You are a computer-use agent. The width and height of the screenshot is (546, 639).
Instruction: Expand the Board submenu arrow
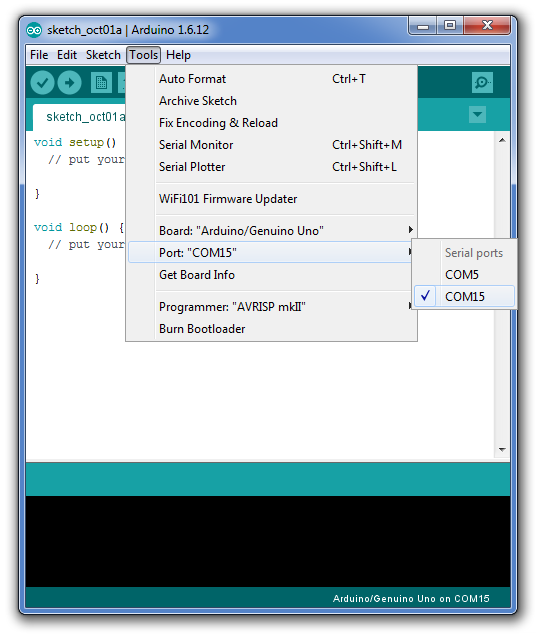[411, 230]
